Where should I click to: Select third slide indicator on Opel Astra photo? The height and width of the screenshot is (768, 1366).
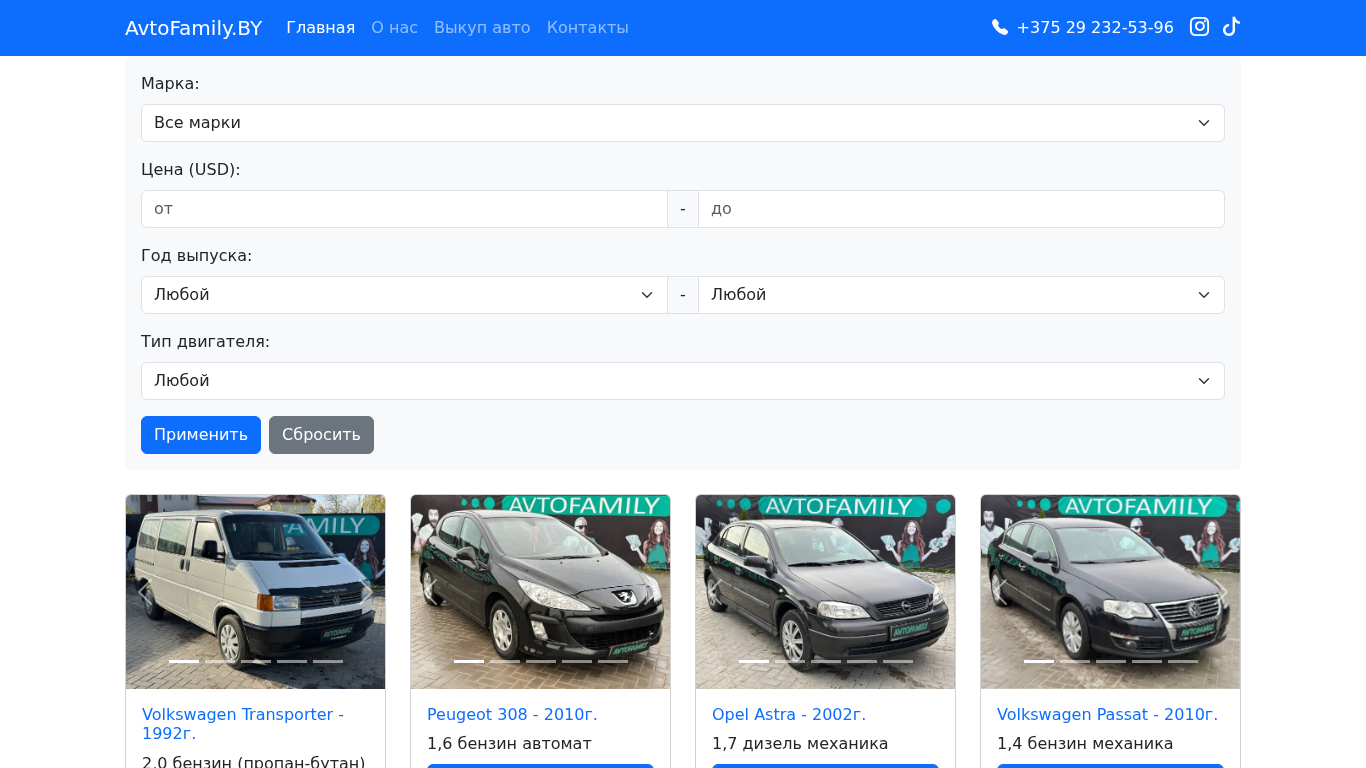[x=826, y=661]
